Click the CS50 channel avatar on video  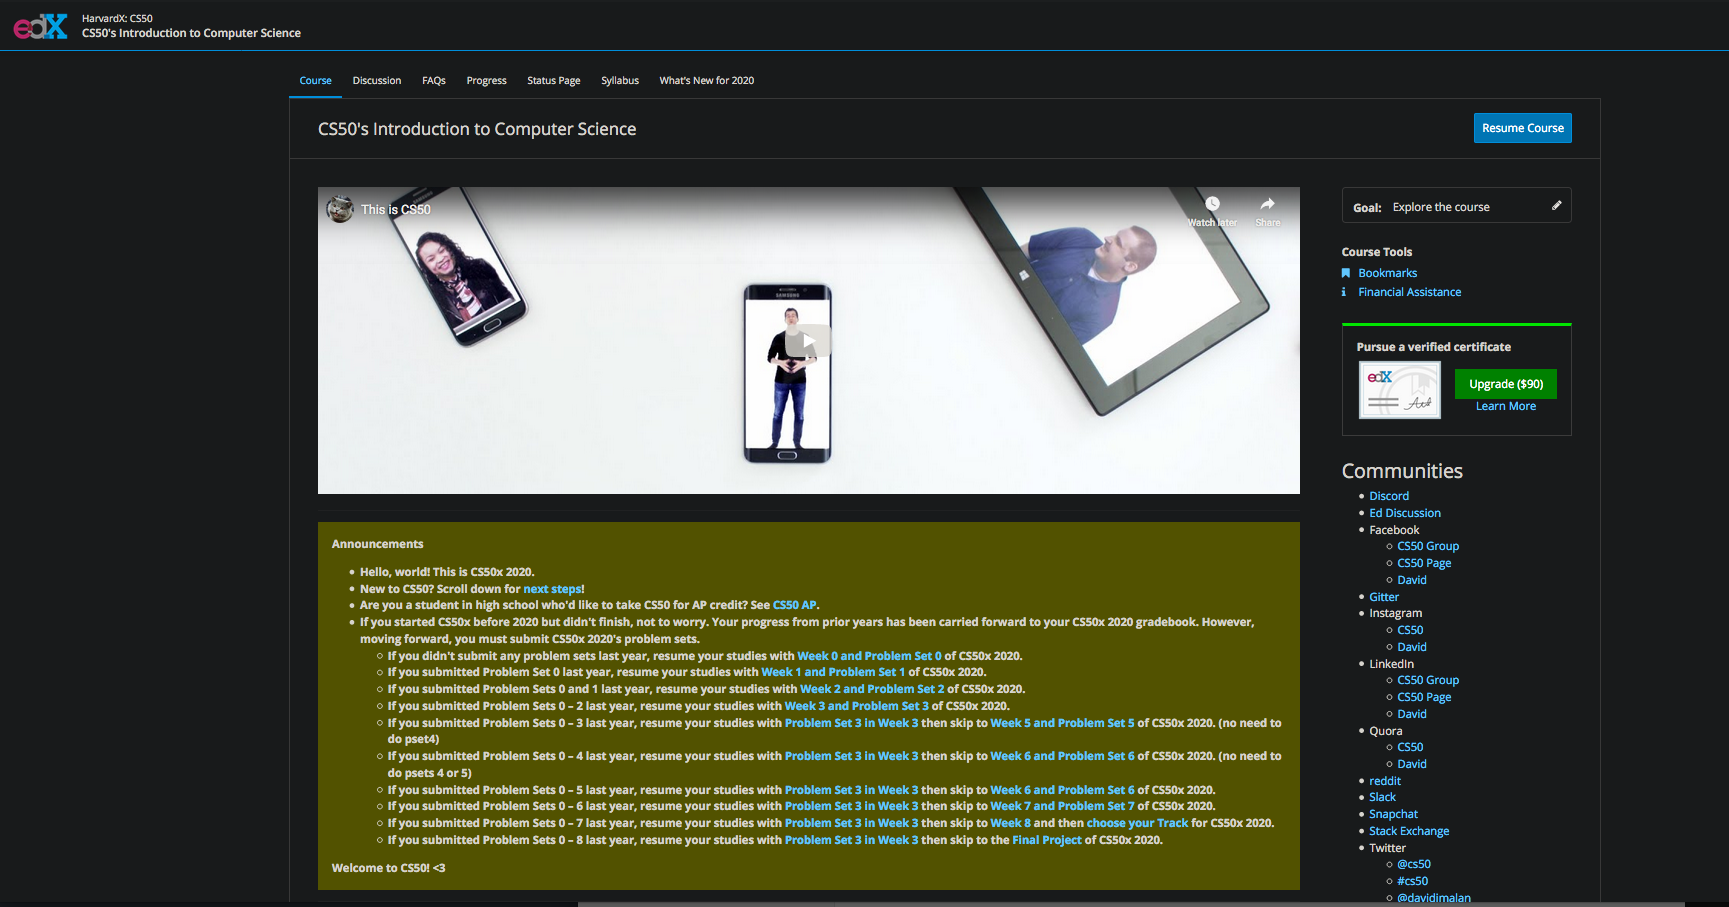(340, 209)
